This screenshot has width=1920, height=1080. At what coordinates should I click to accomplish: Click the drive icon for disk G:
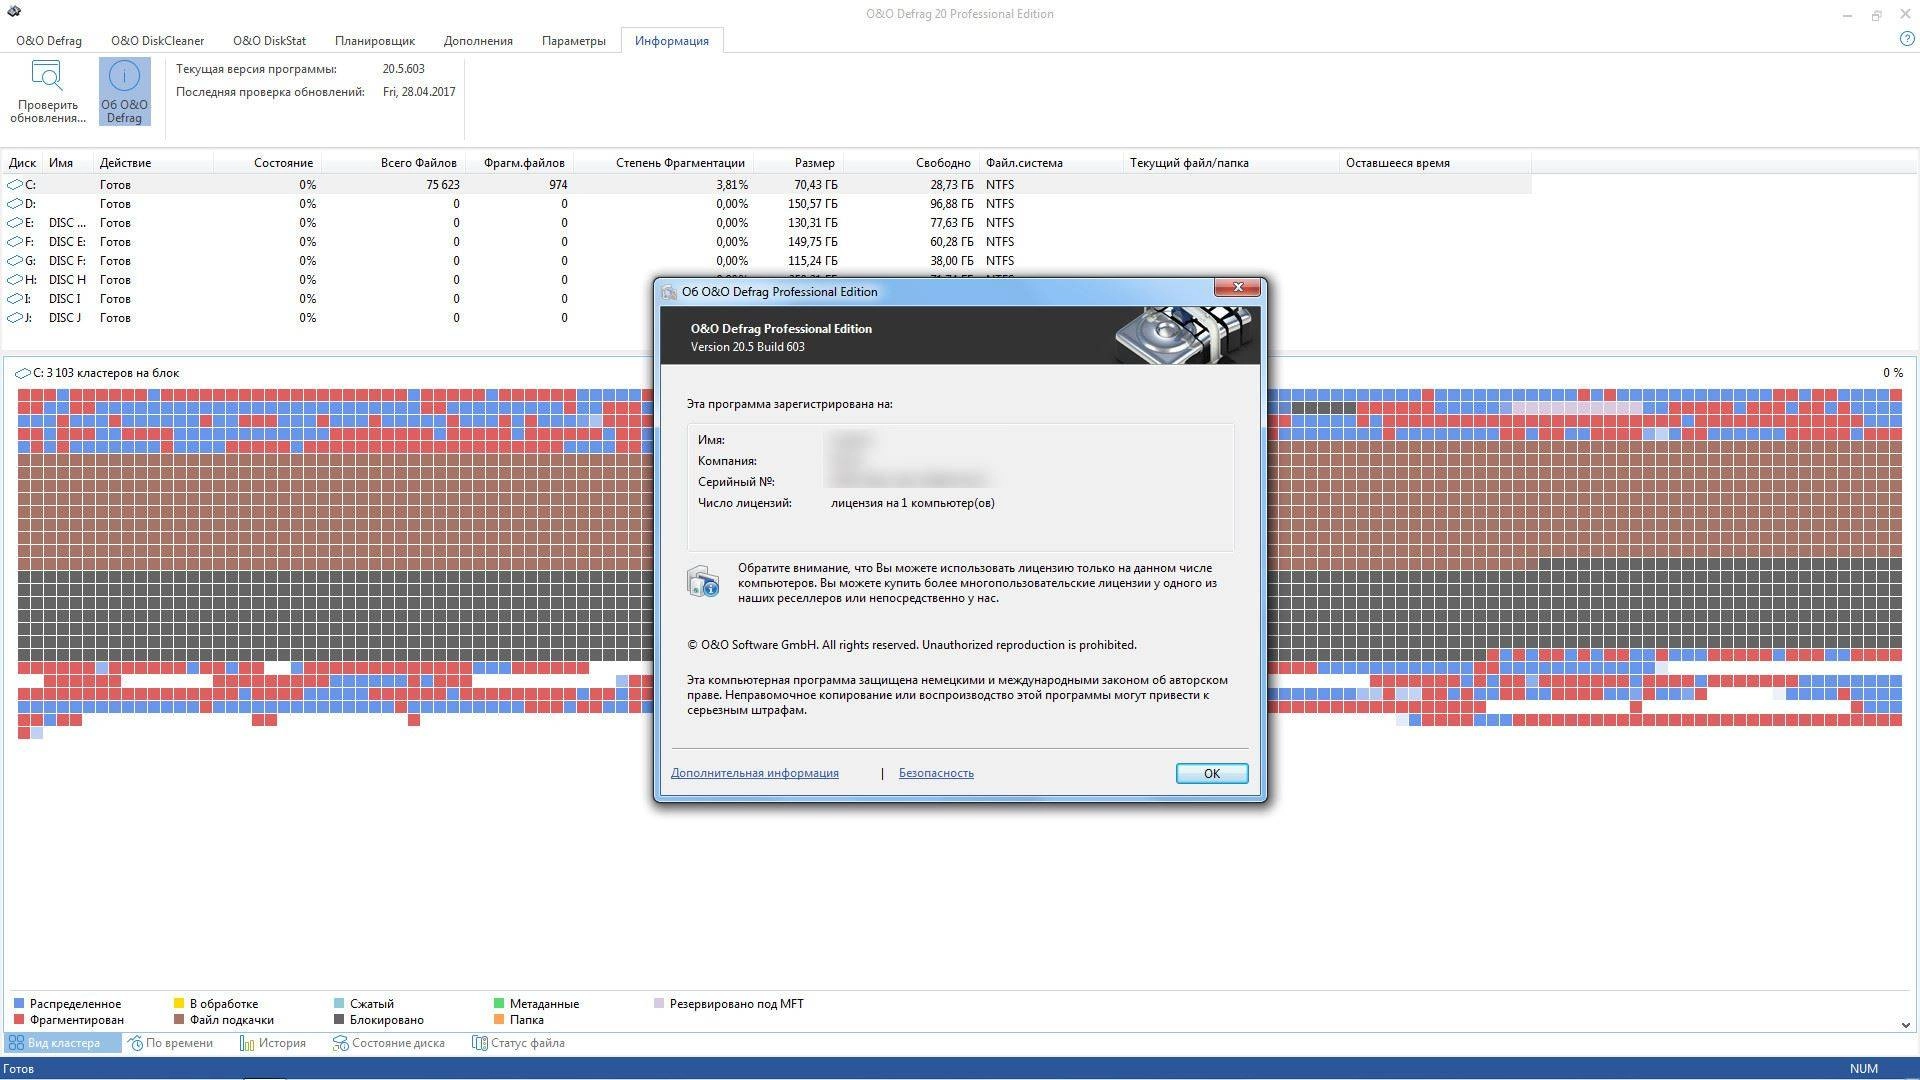coord(15,261)
